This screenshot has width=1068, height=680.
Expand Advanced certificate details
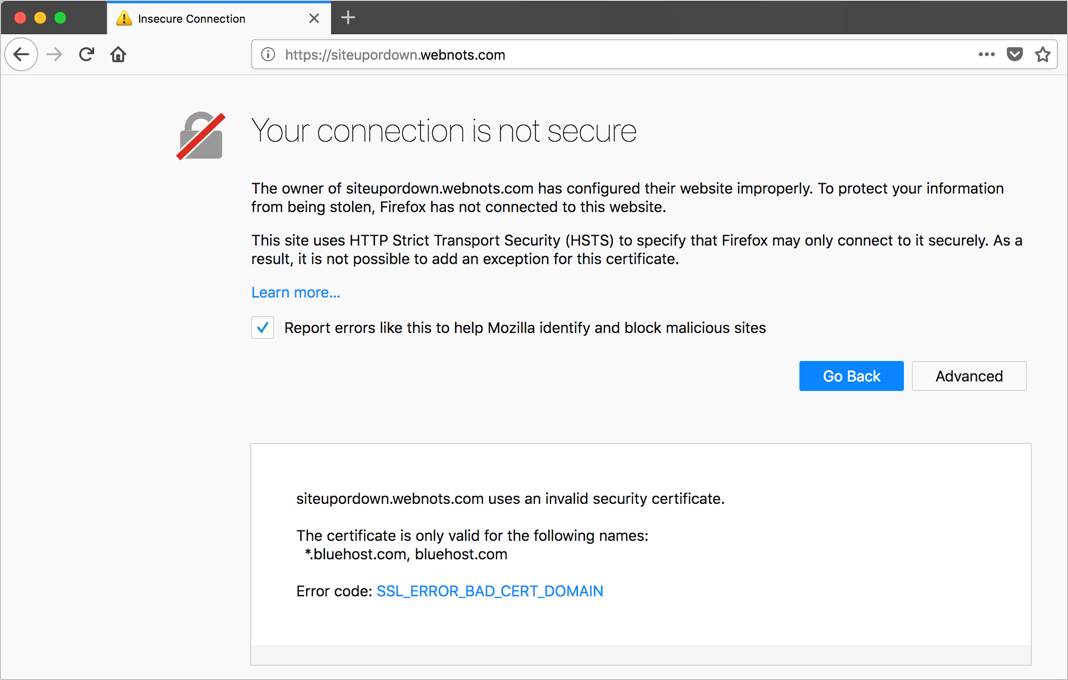click(968, 376)
